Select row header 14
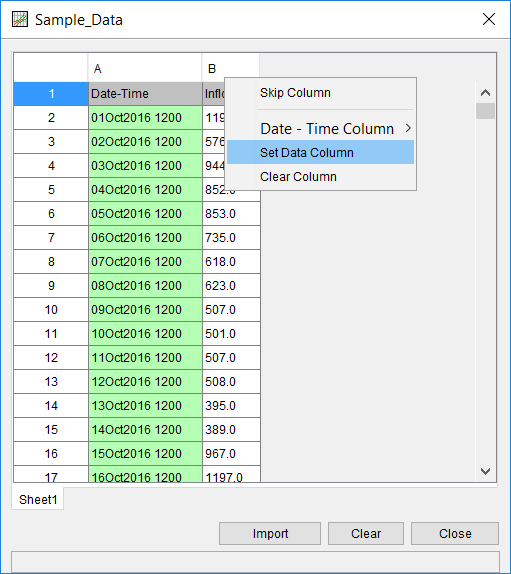The width and height of the screenshot is (511, 574). (51, 405)
